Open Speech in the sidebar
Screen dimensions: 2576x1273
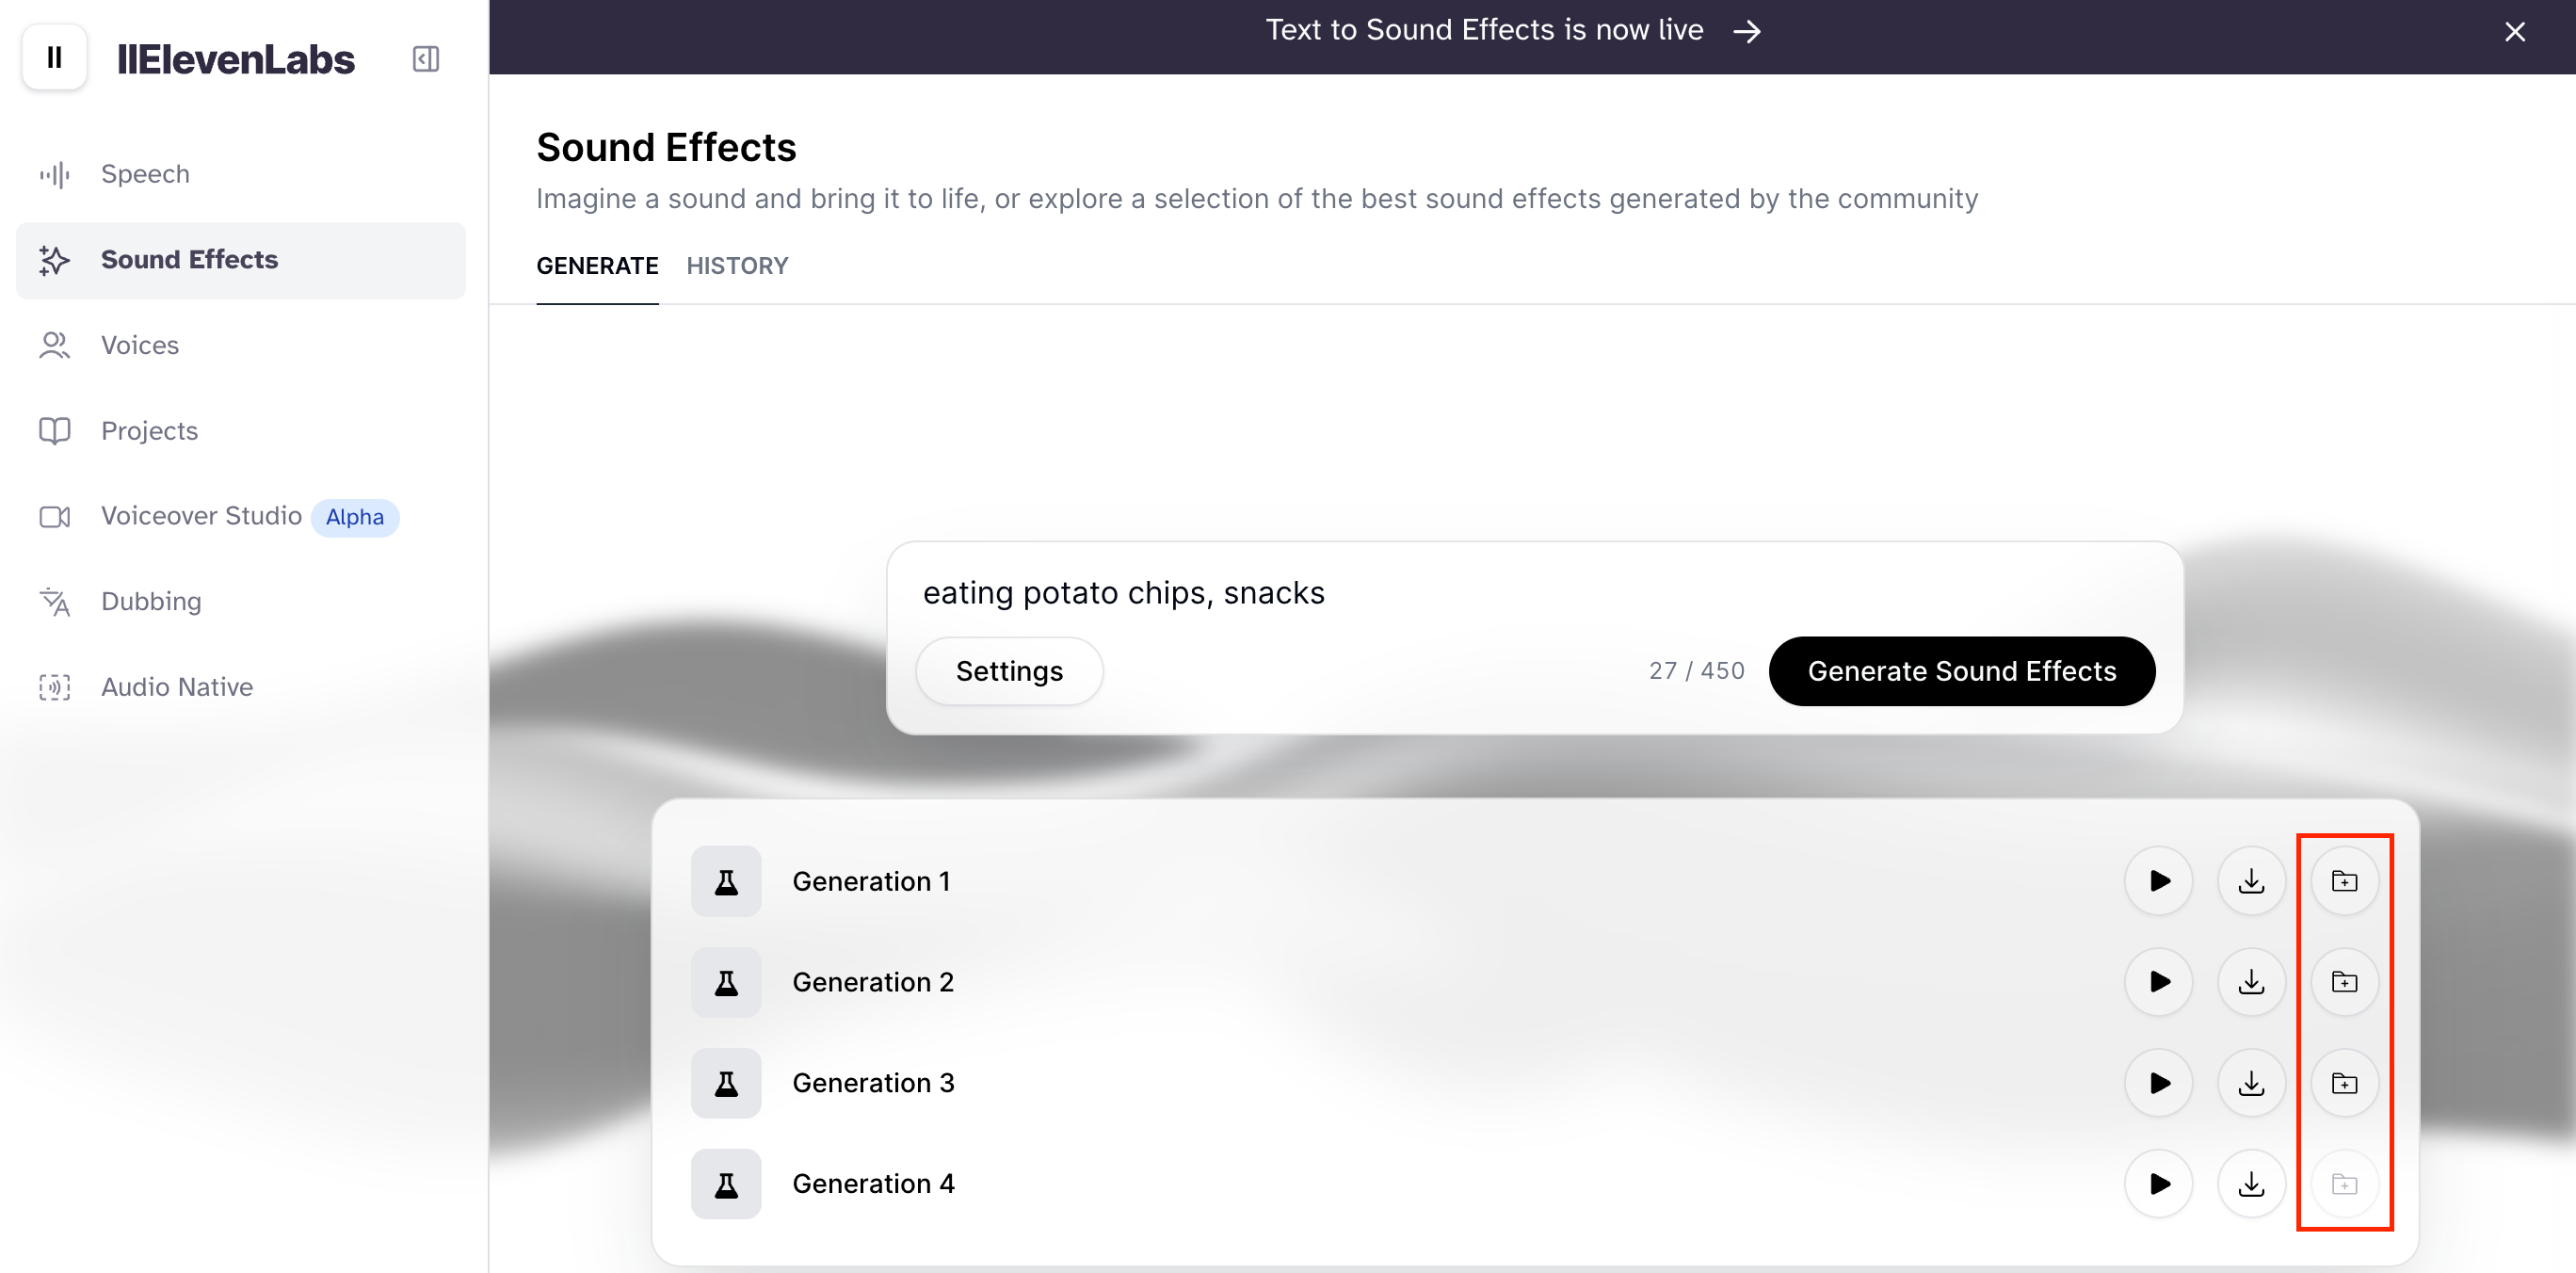click(145, 174)
